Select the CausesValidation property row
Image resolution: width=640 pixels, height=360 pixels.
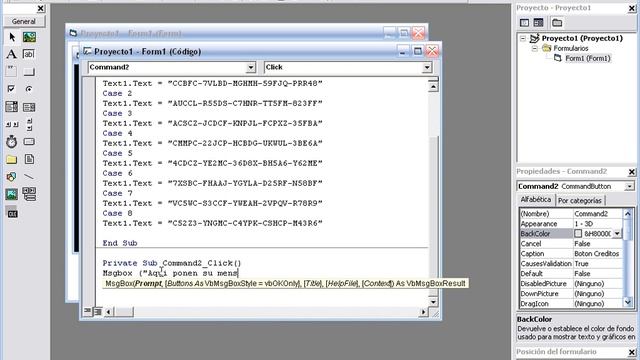[x=571, y=264]
